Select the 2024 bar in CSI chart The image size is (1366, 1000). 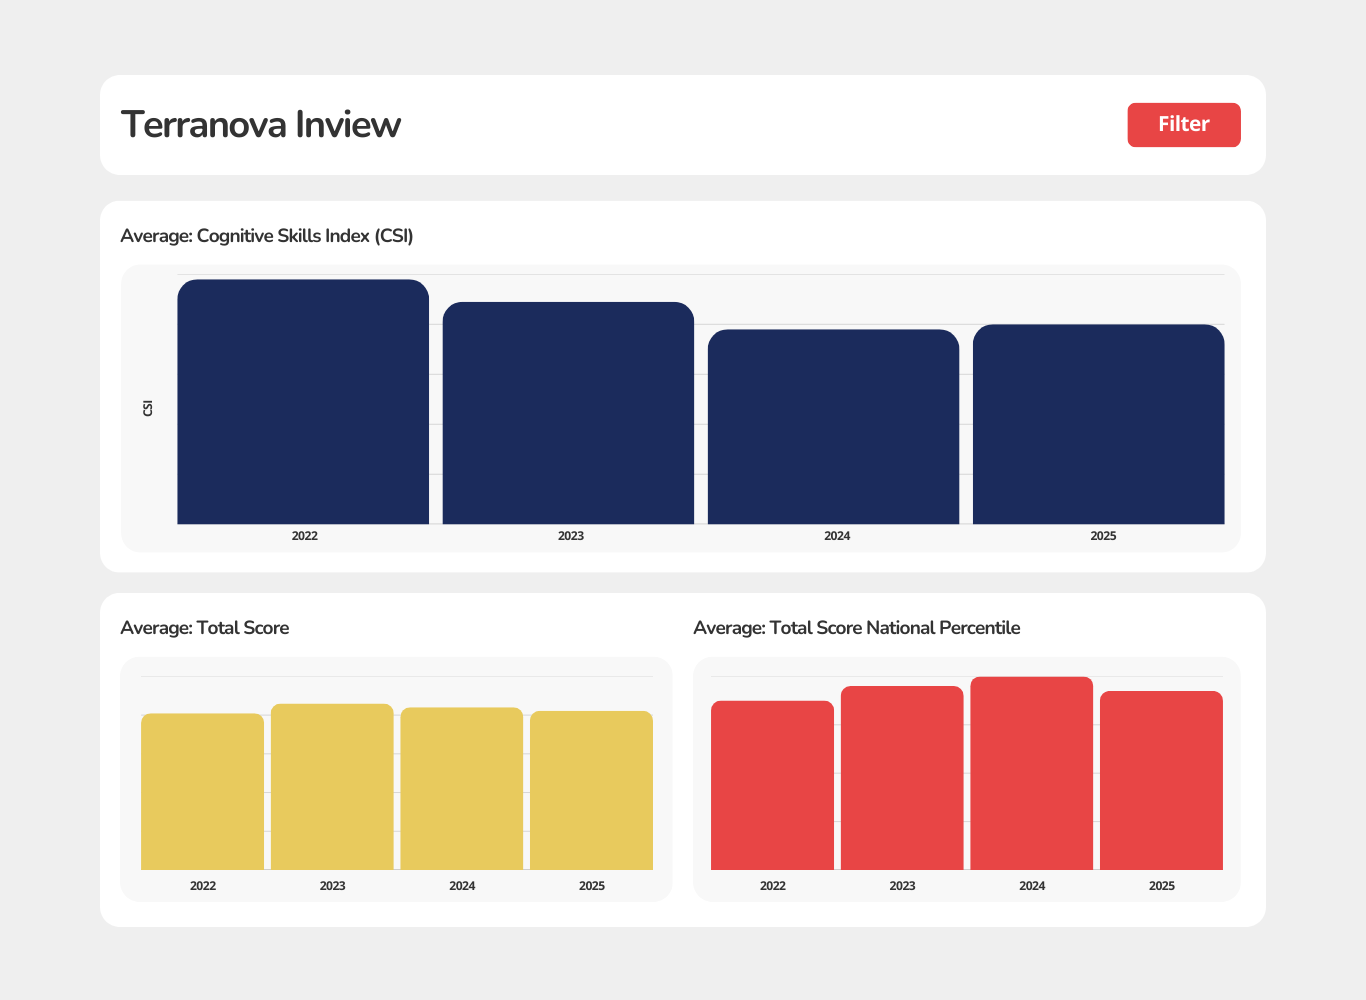point(833,427)
